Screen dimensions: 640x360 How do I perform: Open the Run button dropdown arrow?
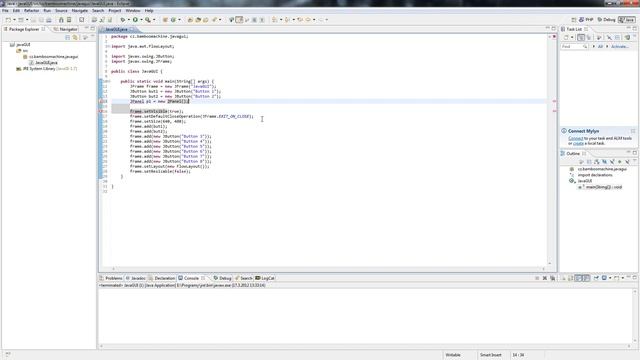141,20
